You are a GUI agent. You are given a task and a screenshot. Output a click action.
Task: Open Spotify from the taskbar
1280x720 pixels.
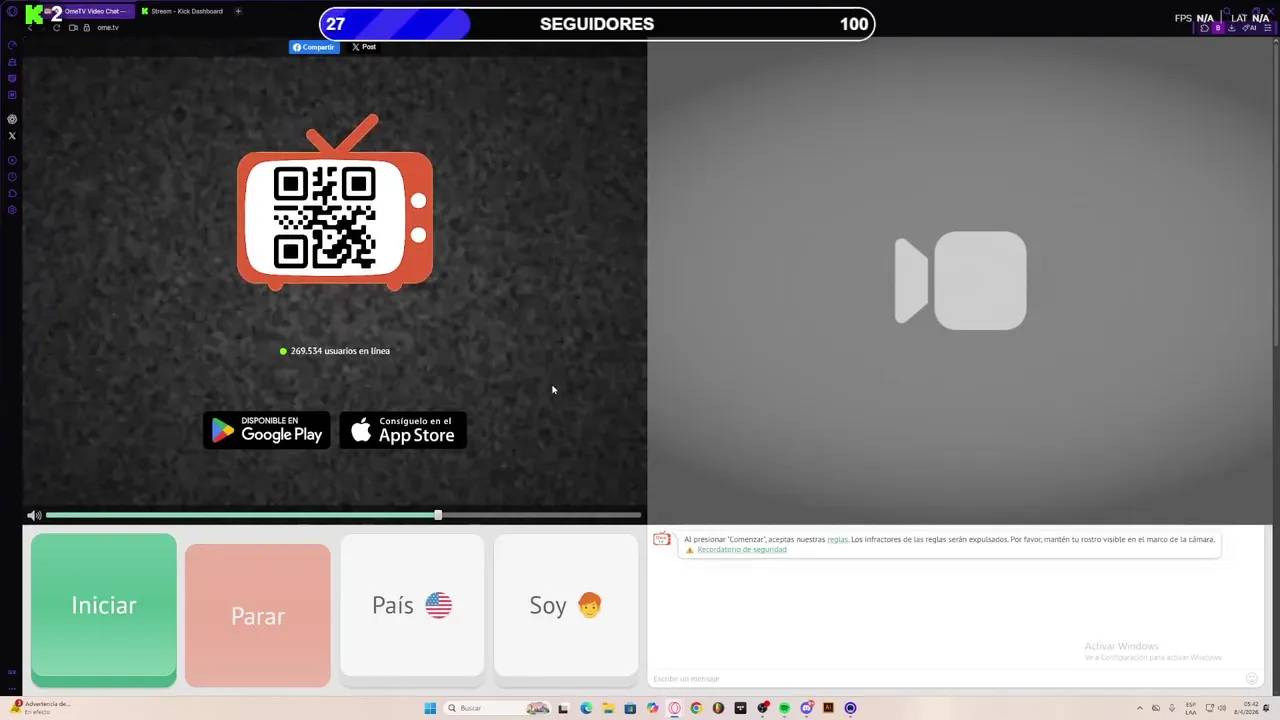tap(784, 708)
